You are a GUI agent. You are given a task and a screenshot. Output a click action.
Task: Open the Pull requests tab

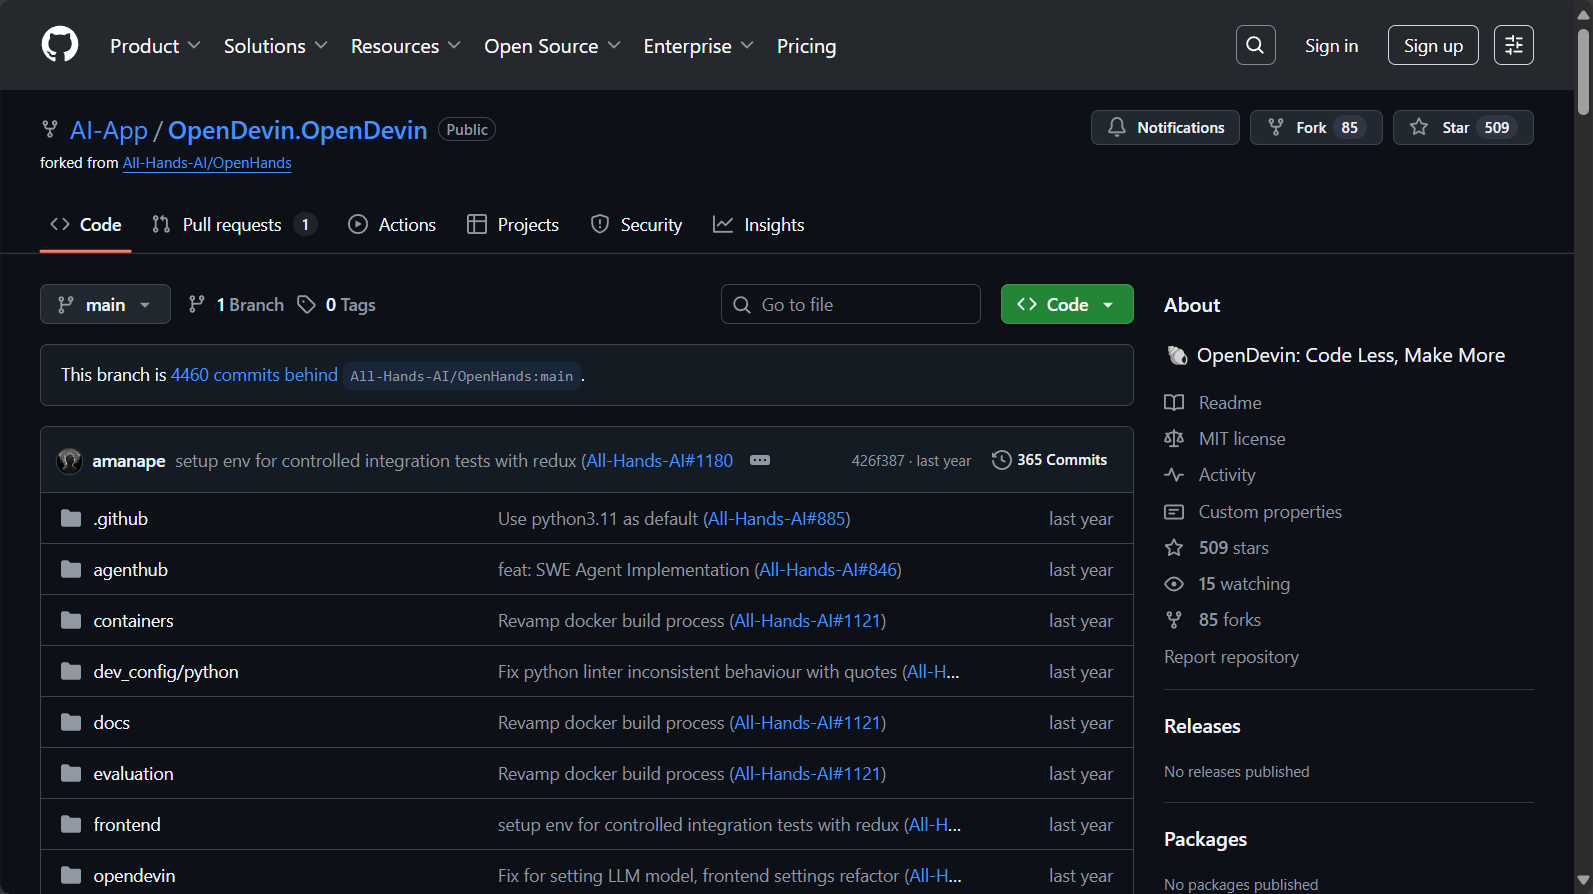coord(234,225)
